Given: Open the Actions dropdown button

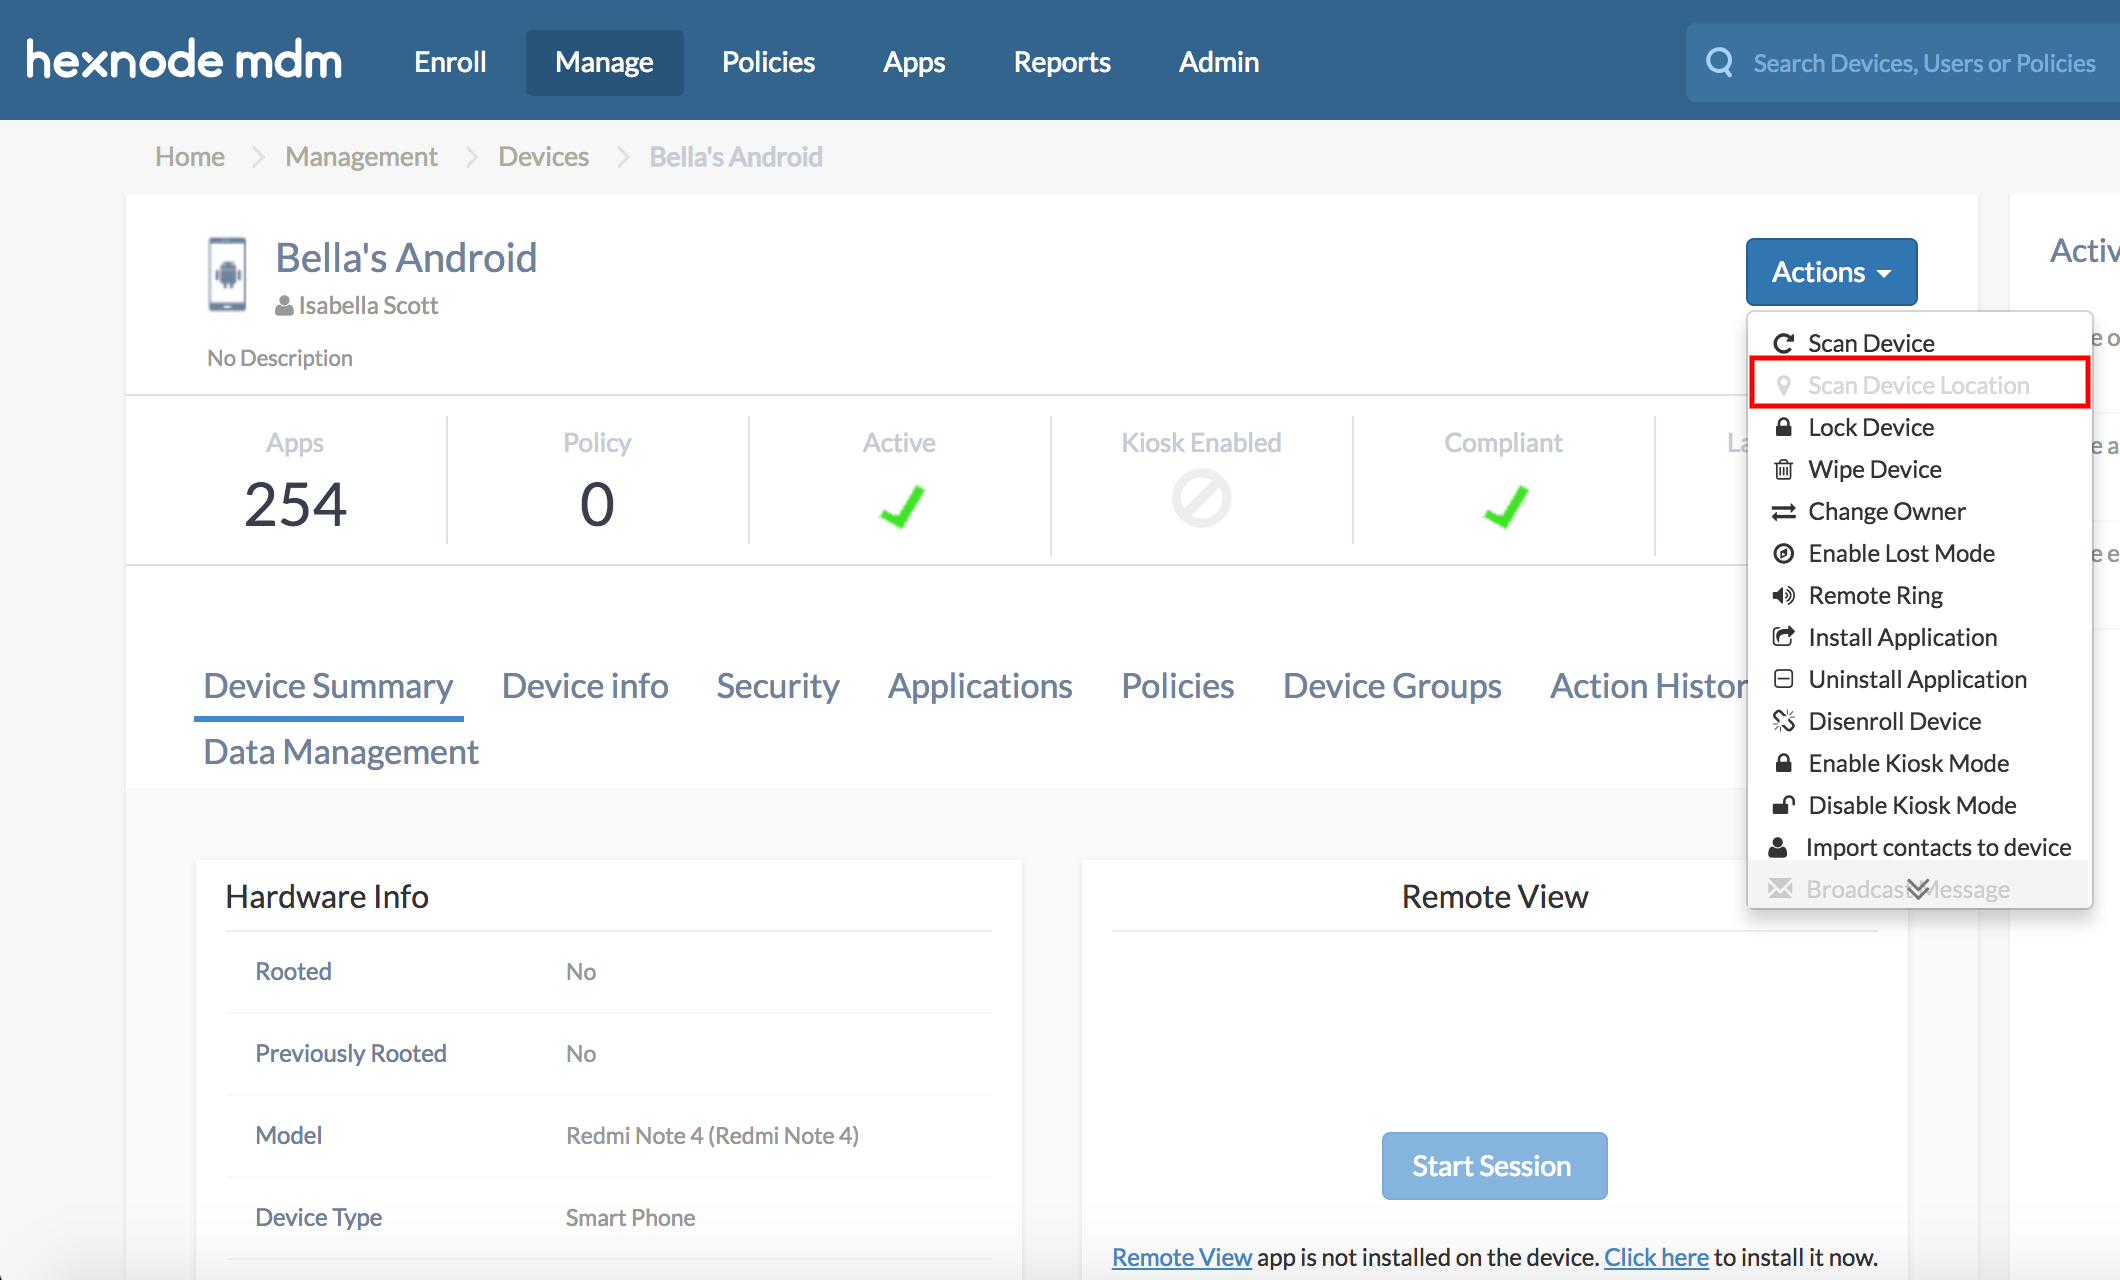Looking at the screenshot, I should click(x=1831, y=272).
